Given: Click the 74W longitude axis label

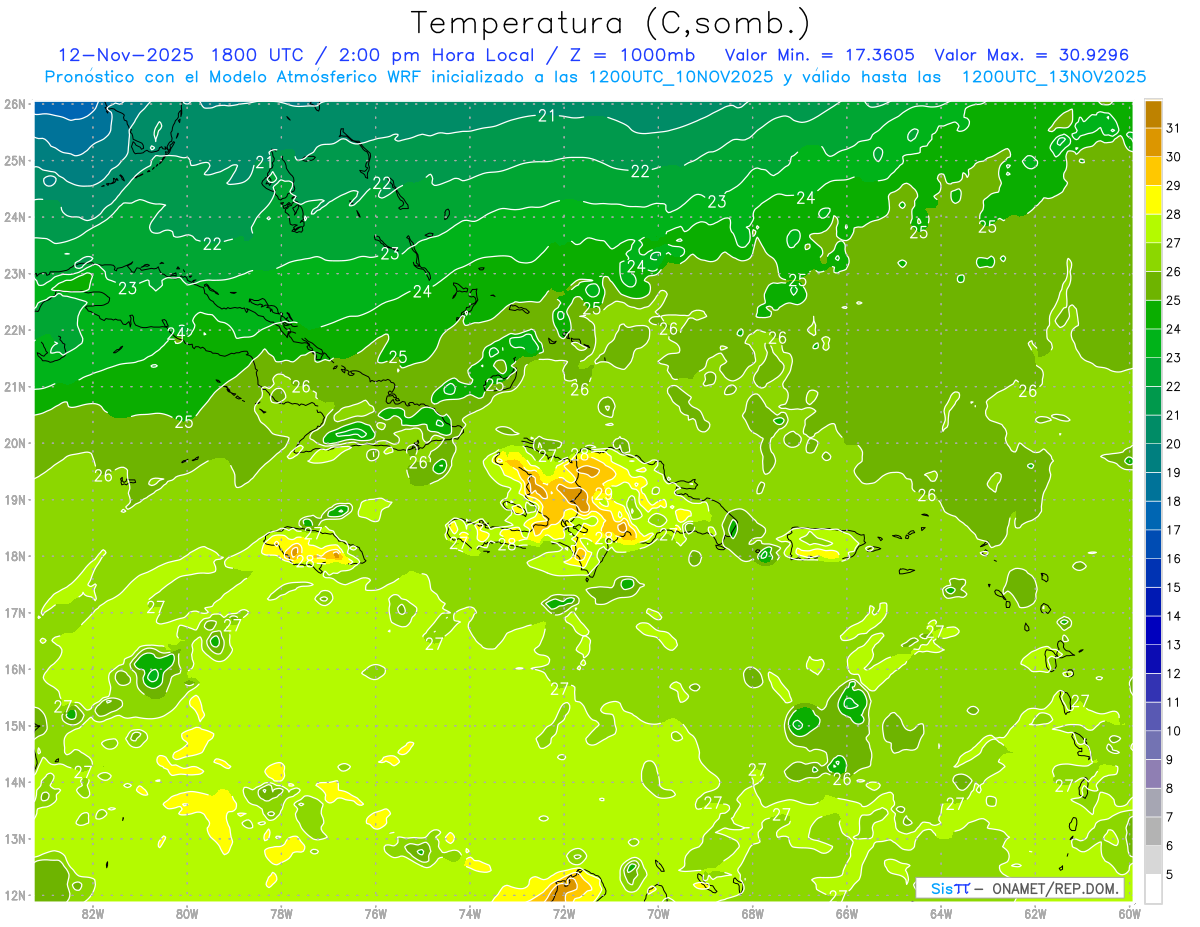Looking at the screenshot, I should pos(470,913).
